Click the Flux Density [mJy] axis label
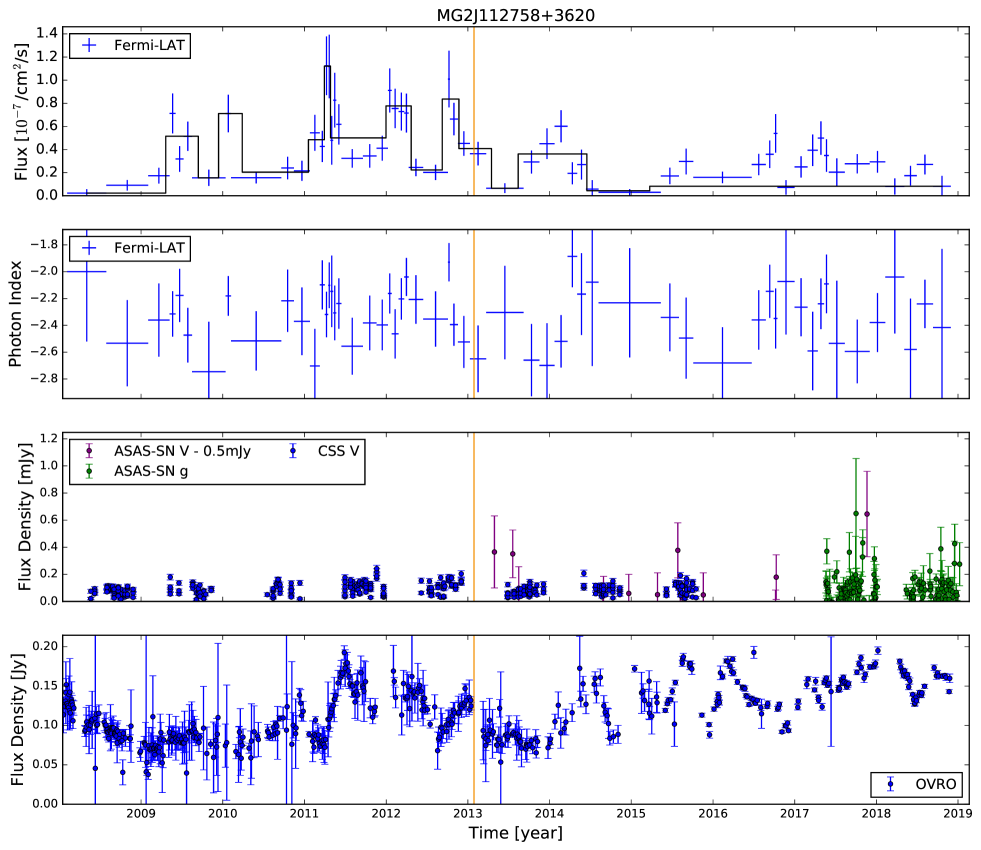Image resolution: width=981 pixels, height=850 pixels. (24, 517)
